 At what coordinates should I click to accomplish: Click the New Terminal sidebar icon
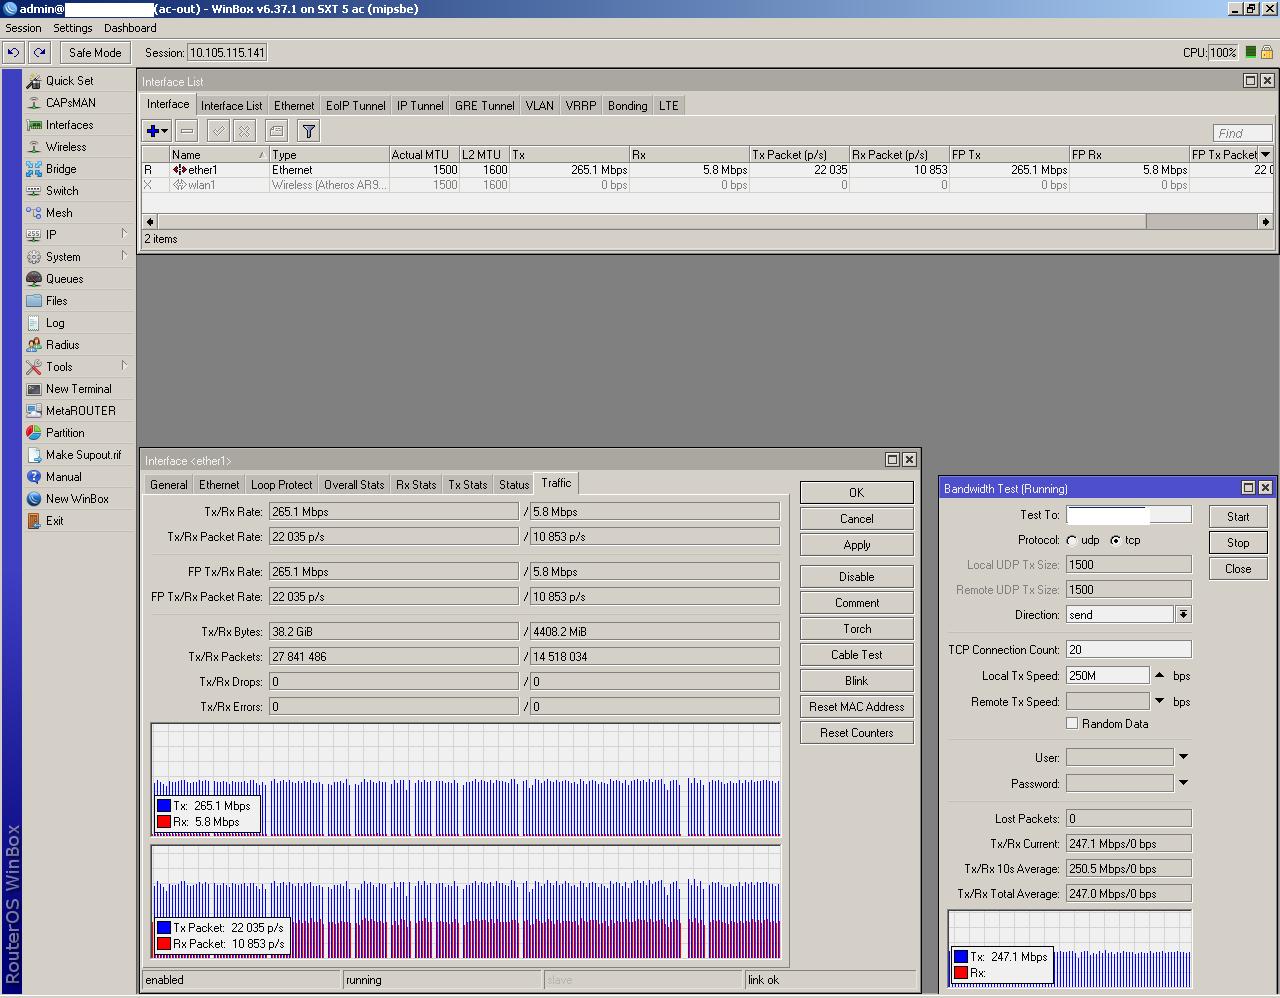(x=34, y=389)
